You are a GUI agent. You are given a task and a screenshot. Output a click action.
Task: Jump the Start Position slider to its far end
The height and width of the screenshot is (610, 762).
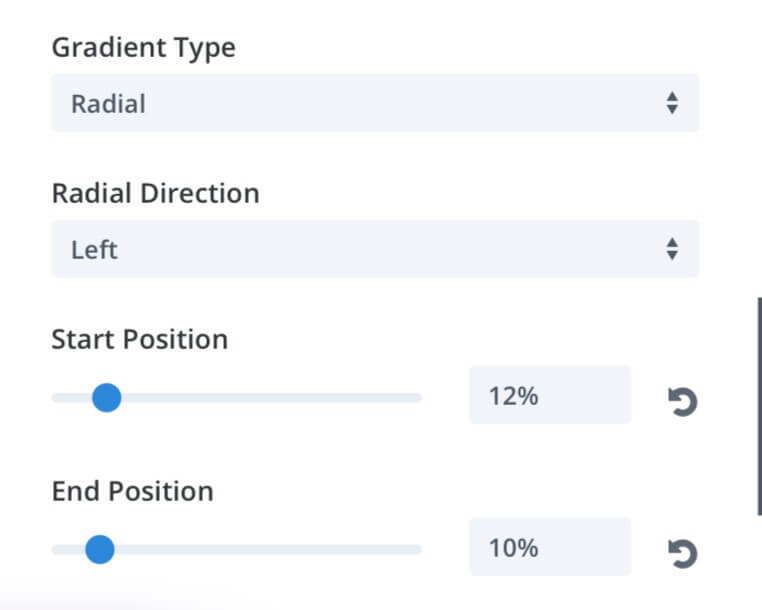(419, 398)
